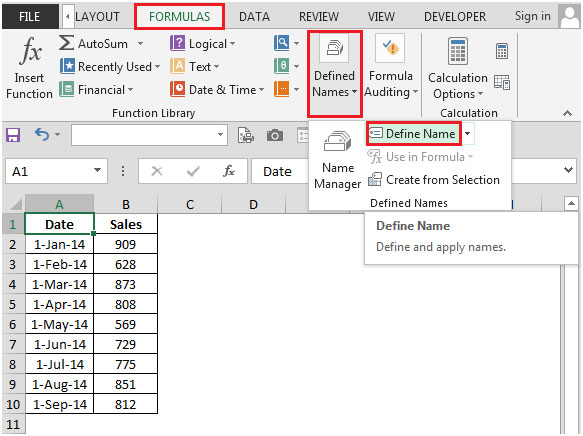Screen dimensions: 583x436
Task: Click the formula bar input showing Date
Action: (x=280, y=171)
